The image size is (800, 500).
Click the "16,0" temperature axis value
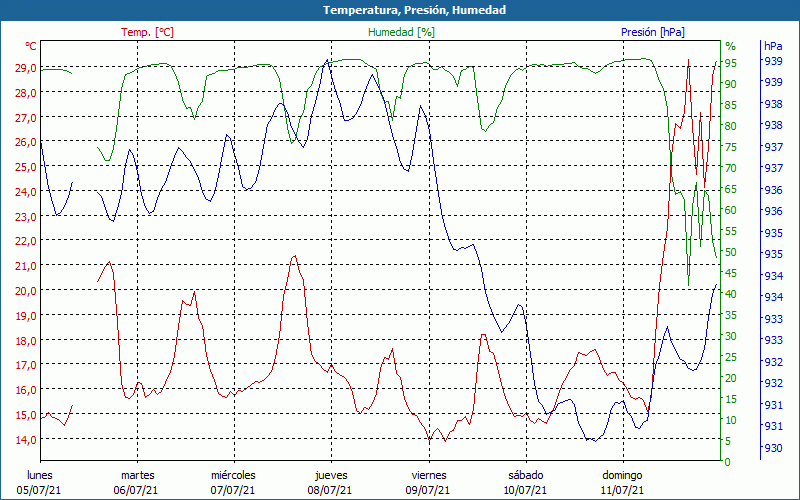click(27, 390)
